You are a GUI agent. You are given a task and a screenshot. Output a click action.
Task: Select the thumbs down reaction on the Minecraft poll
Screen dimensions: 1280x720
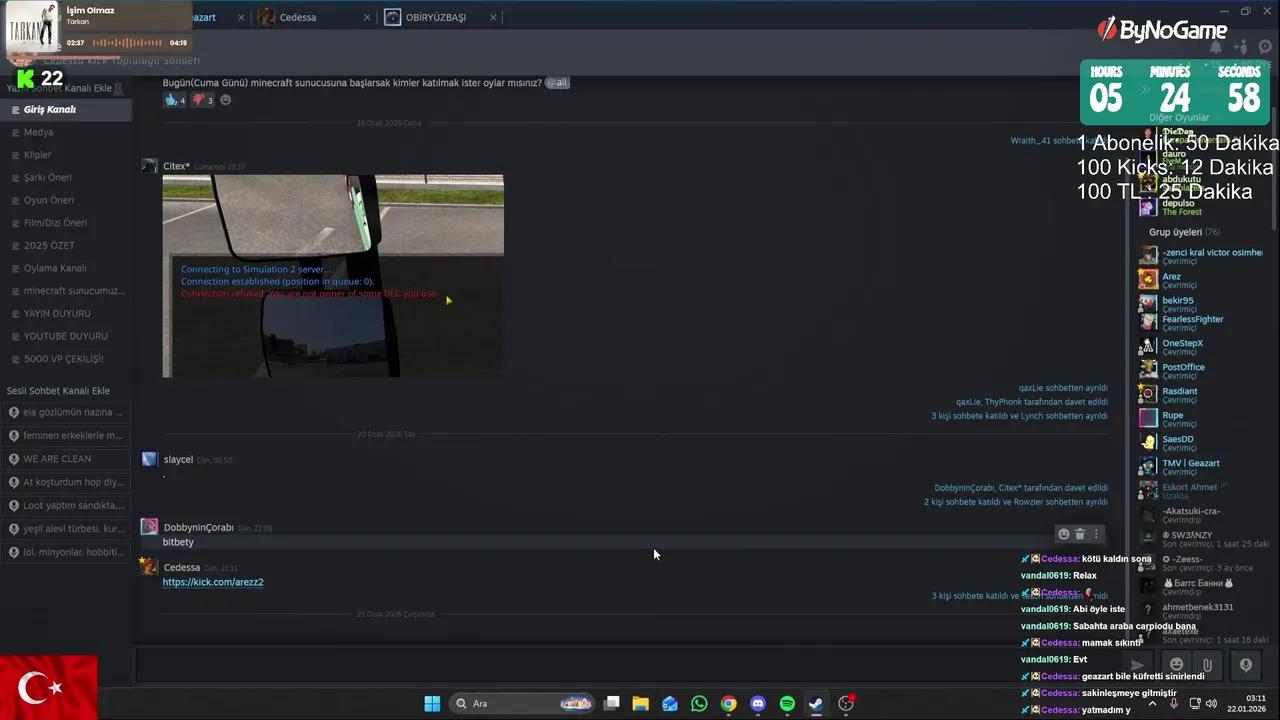click(199, 100)
